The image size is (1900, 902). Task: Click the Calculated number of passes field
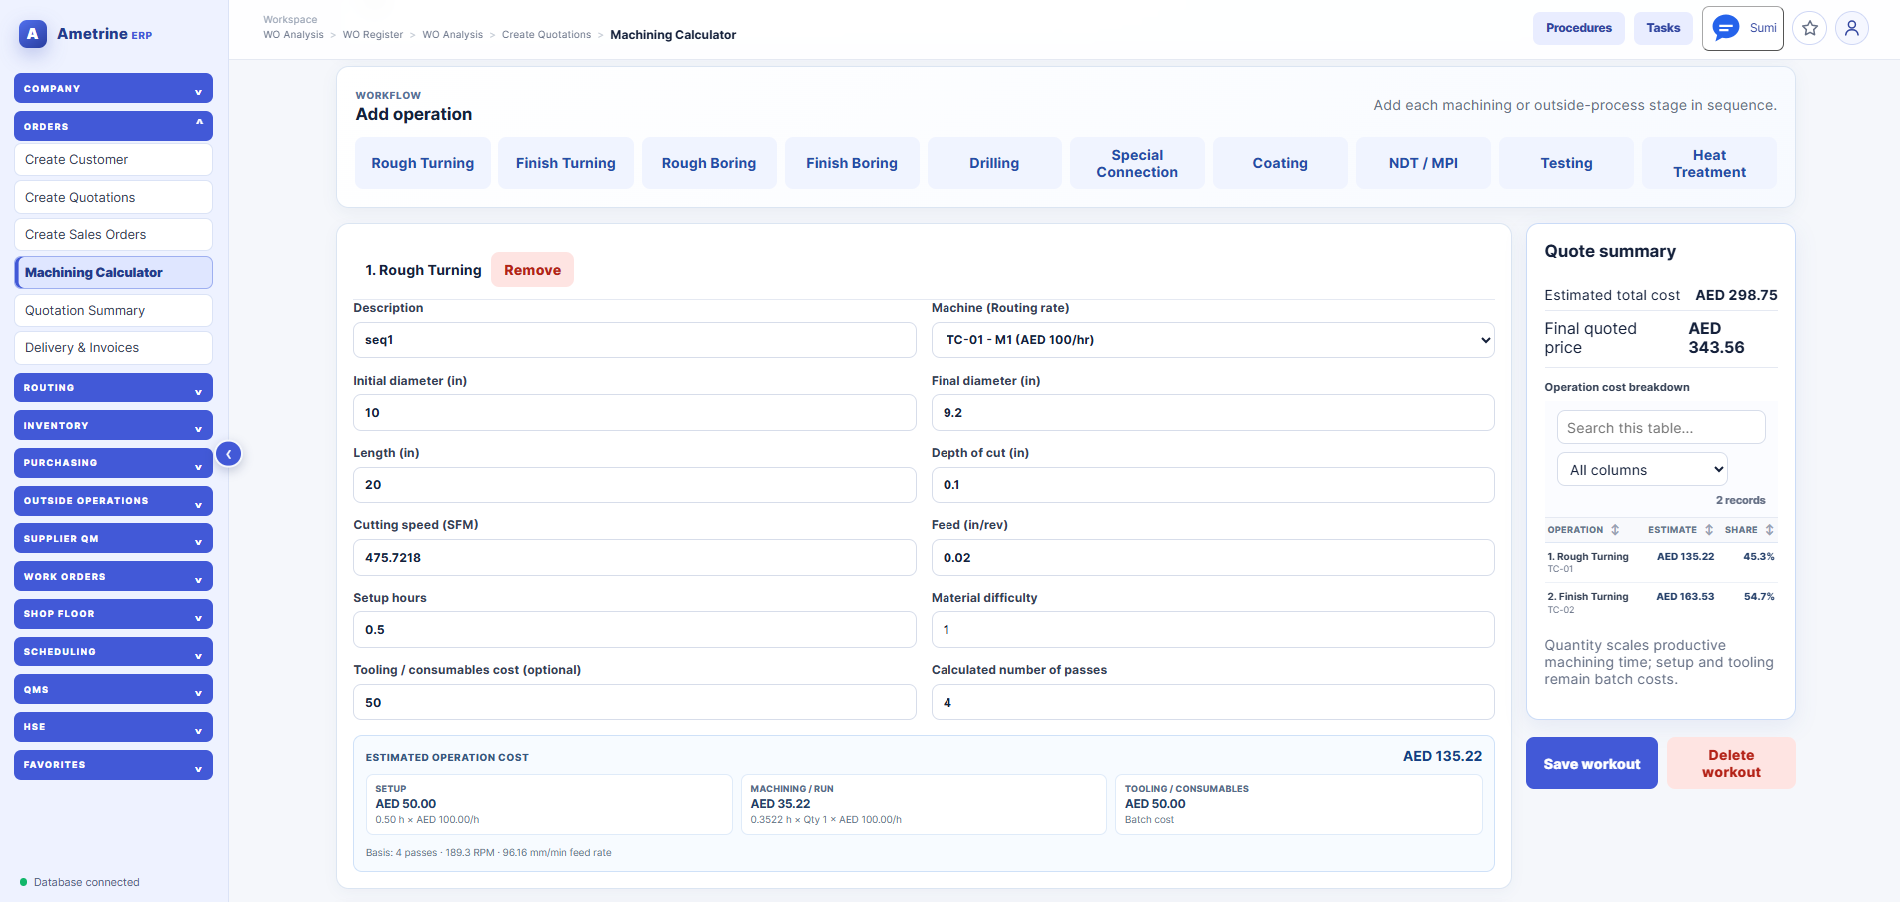click(x=1213, y=702)
